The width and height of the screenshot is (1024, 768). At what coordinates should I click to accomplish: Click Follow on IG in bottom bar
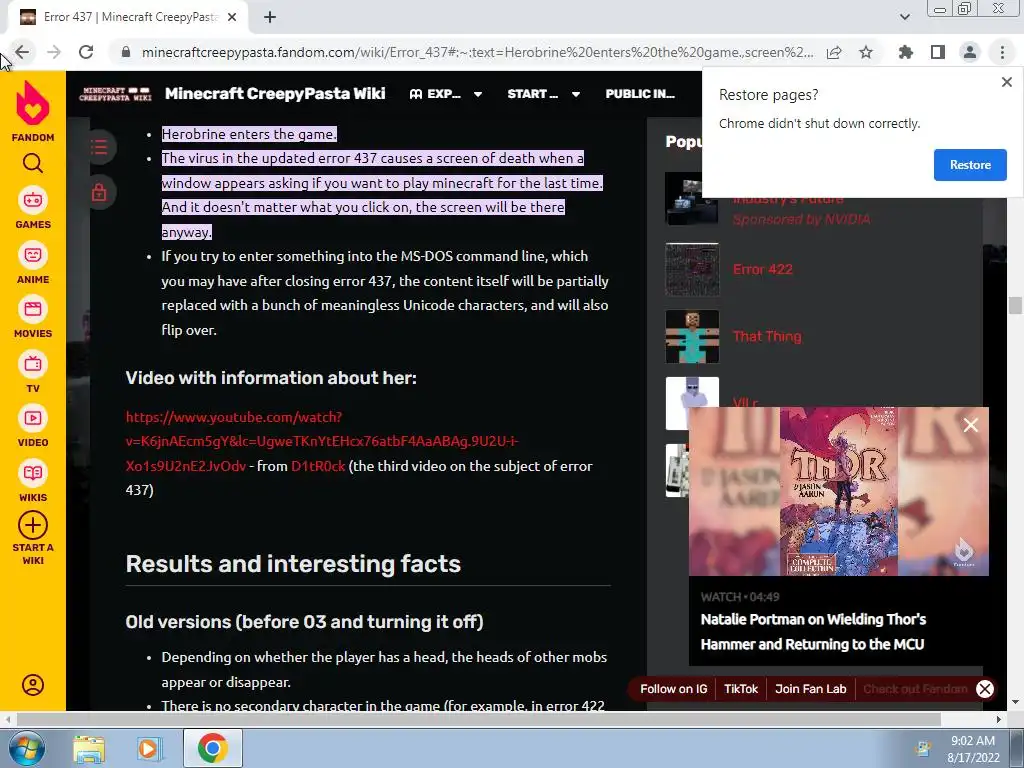[673, 689]
